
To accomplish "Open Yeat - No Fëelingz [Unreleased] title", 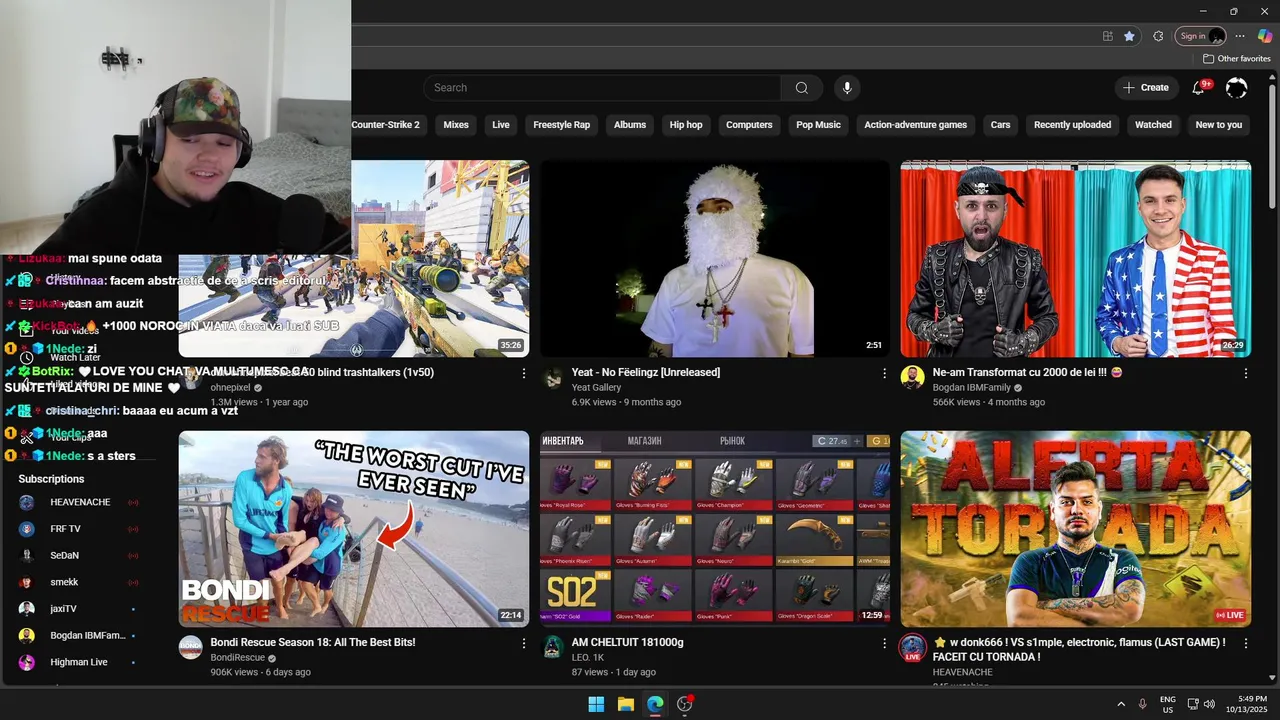I will click(x=646, y=372).
